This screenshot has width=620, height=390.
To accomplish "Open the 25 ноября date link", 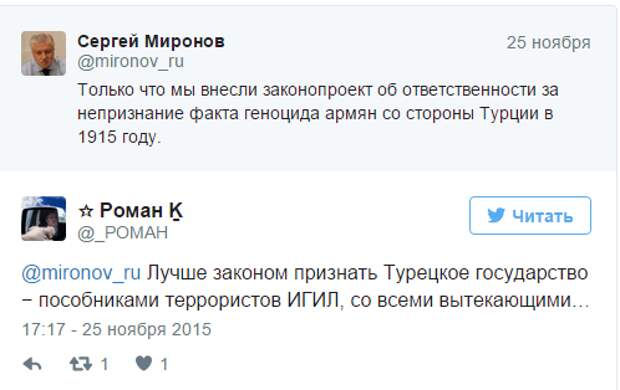I will pyautogui.click(x=549, y=42).
